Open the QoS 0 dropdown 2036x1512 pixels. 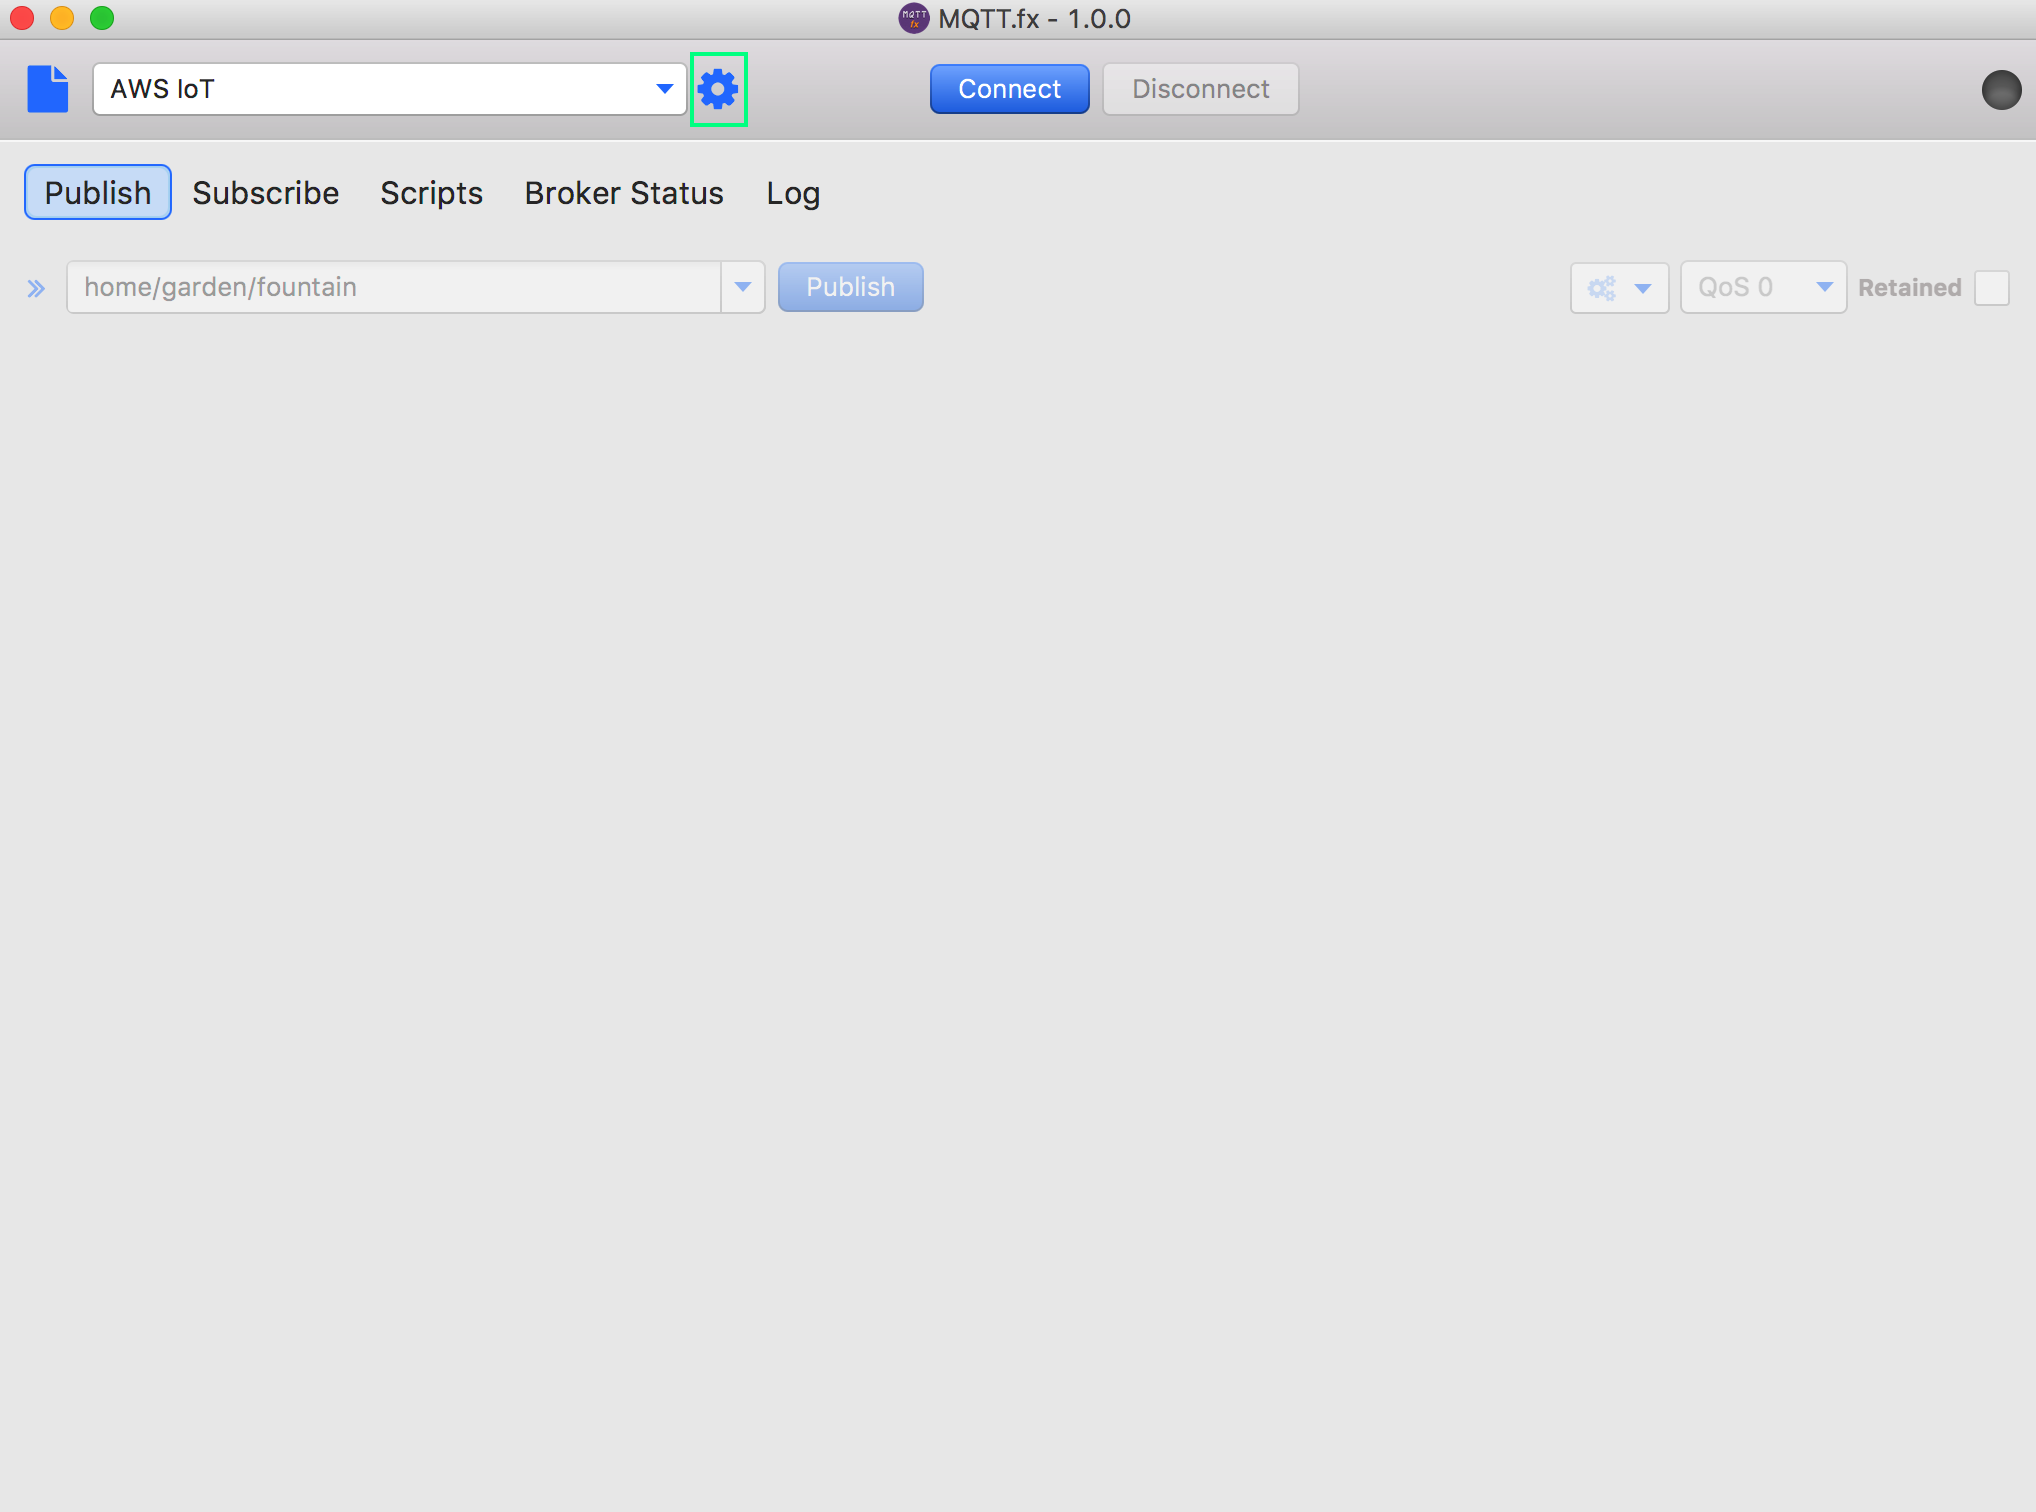tap(1763, 288)
